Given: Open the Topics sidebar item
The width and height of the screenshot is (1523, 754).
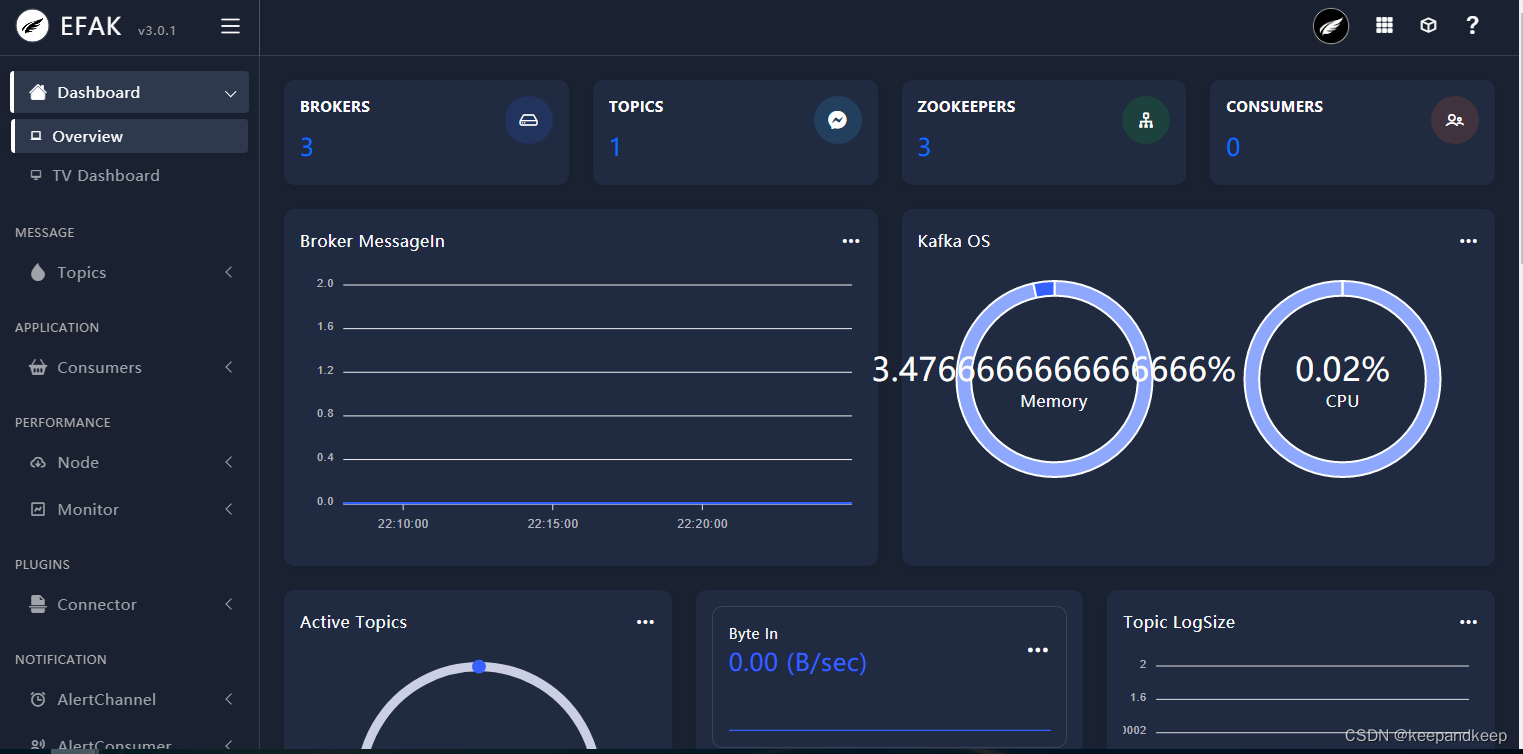Looking at the screenshot, I should pos(130,272).
